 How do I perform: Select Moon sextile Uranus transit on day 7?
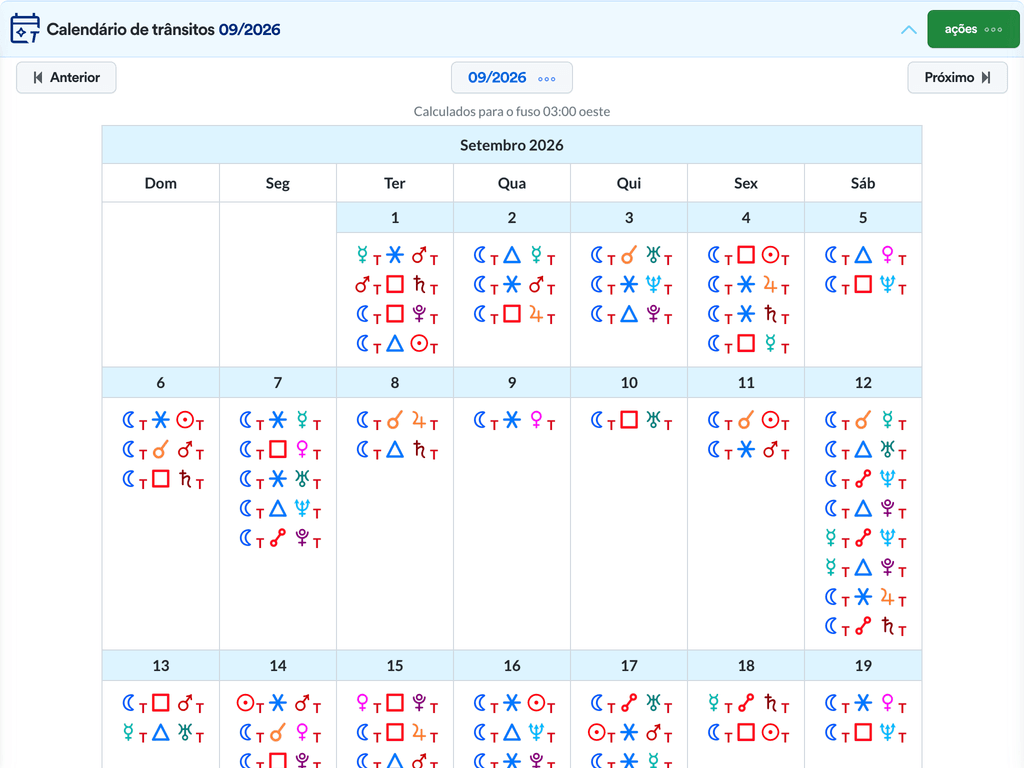(x=280, y=479)
